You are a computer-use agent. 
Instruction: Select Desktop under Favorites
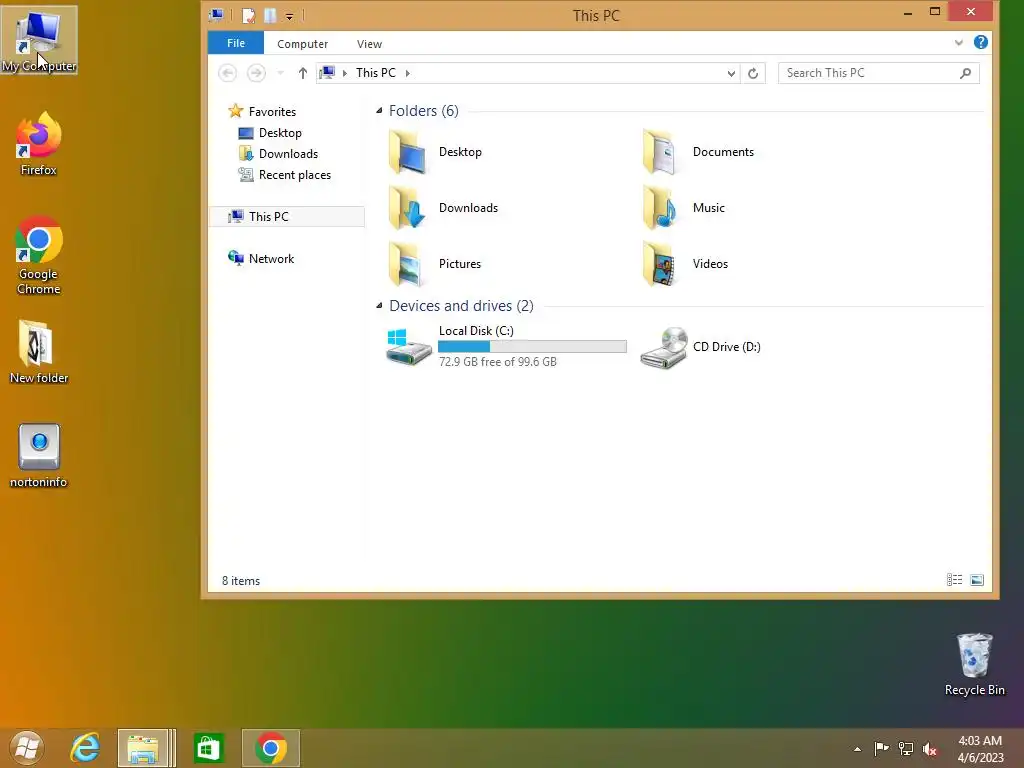270,133
